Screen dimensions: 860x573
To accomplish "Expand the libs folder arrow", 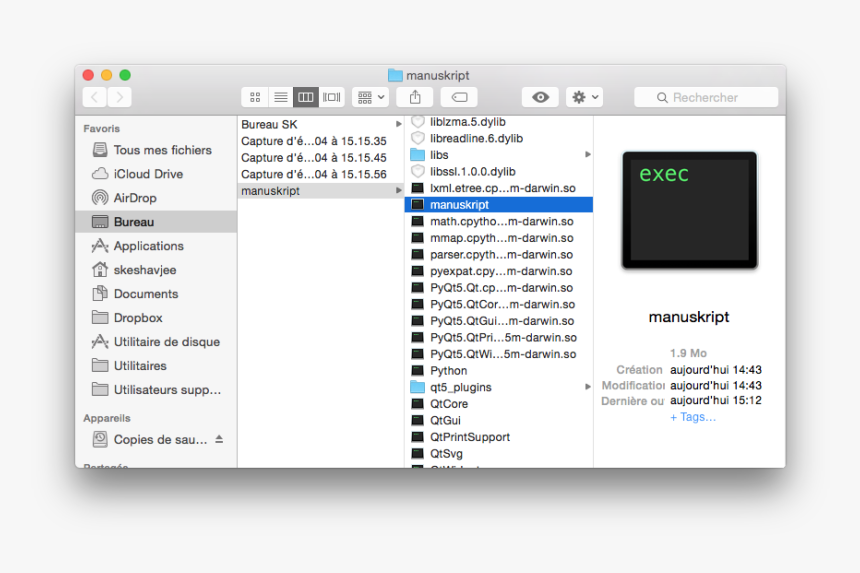I will pos(588,155).
